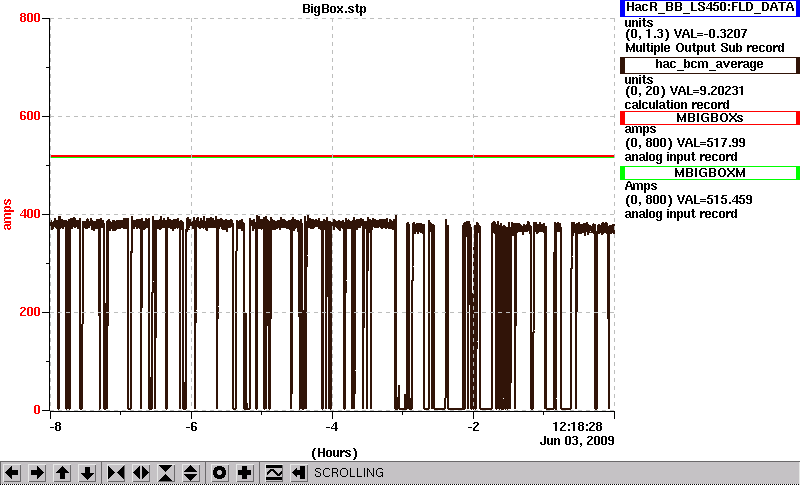Click the -2 hours tick label
800x485 pixels.
pos(473,427)
